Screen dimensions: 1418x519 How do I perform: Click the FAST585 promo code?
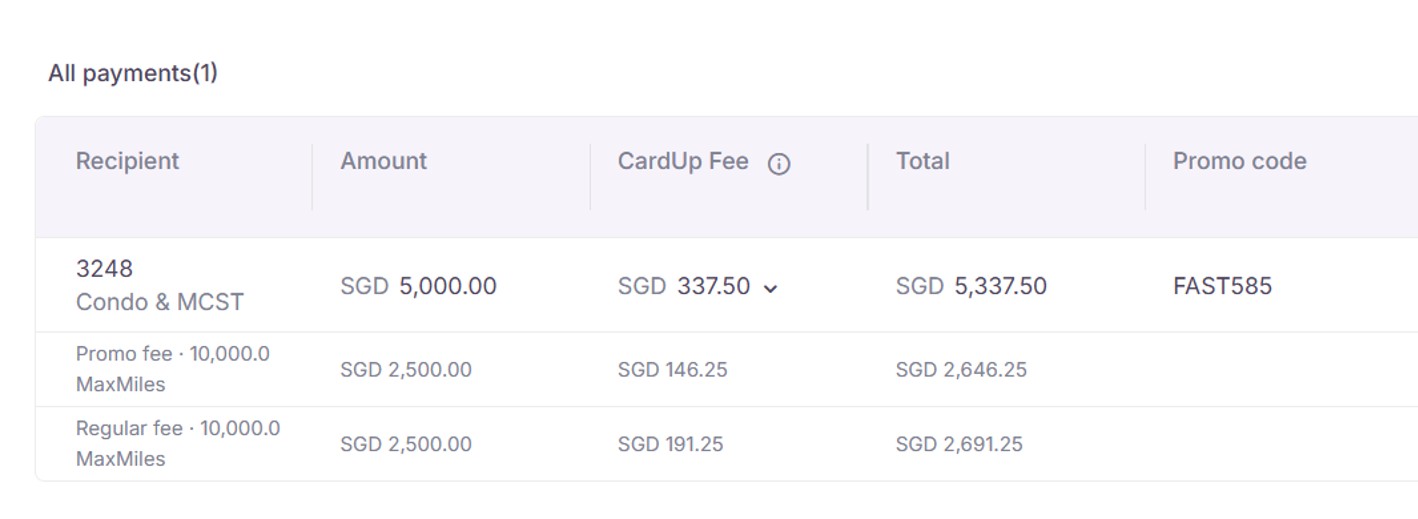click(1222, 286)
